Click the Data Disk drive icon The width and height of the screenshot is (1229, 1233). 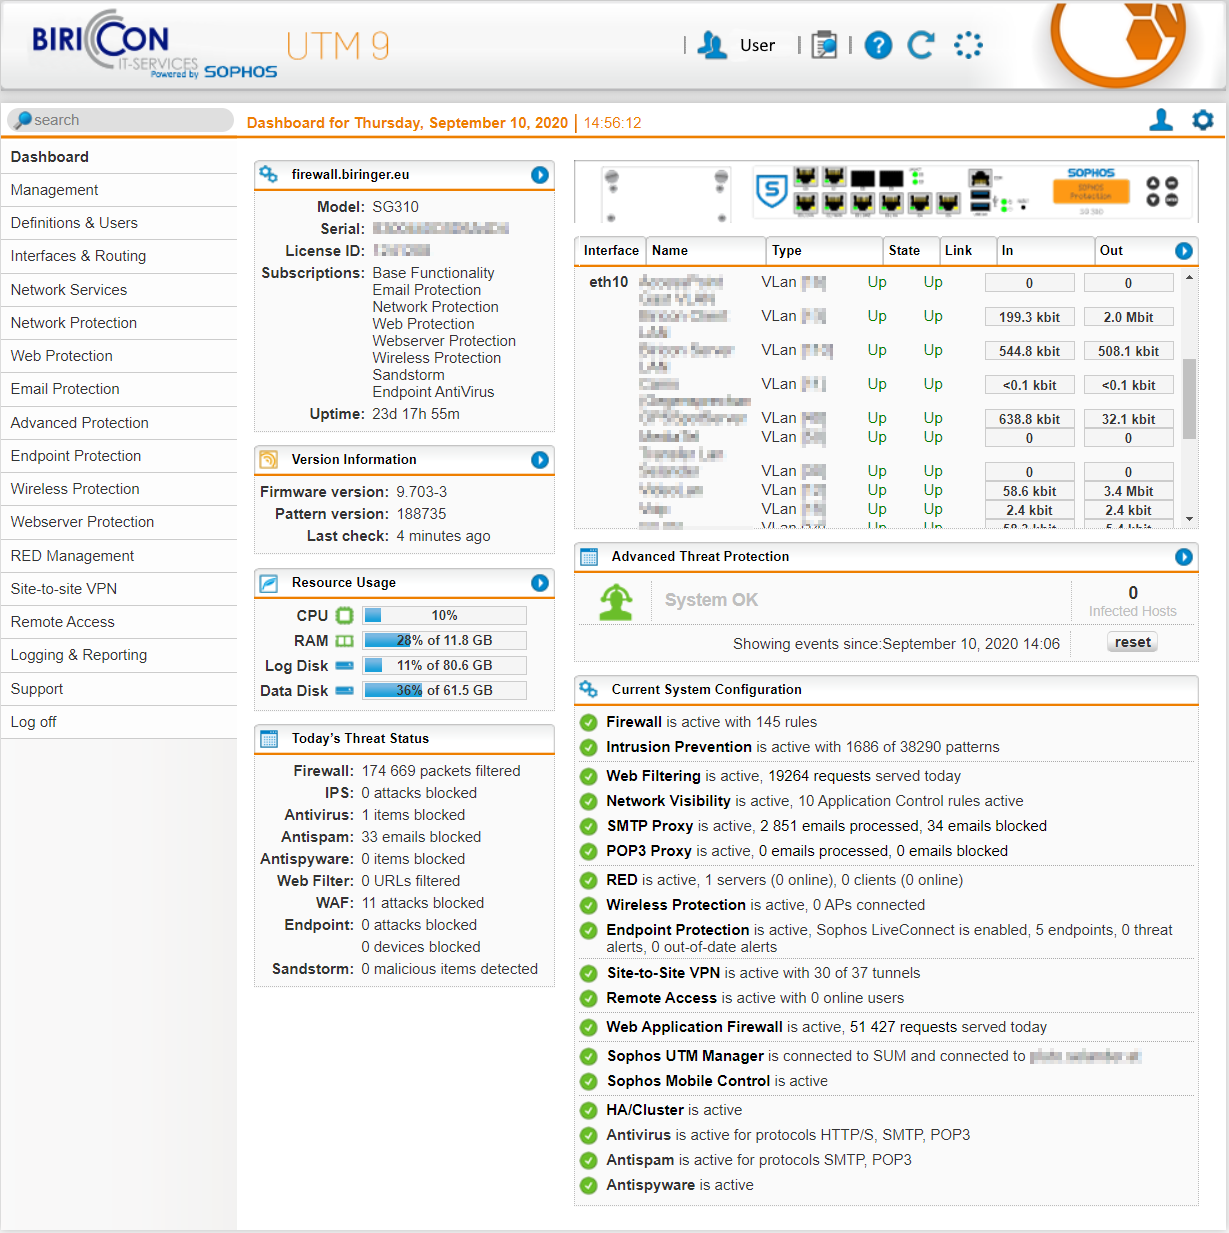tap(344, 690)
